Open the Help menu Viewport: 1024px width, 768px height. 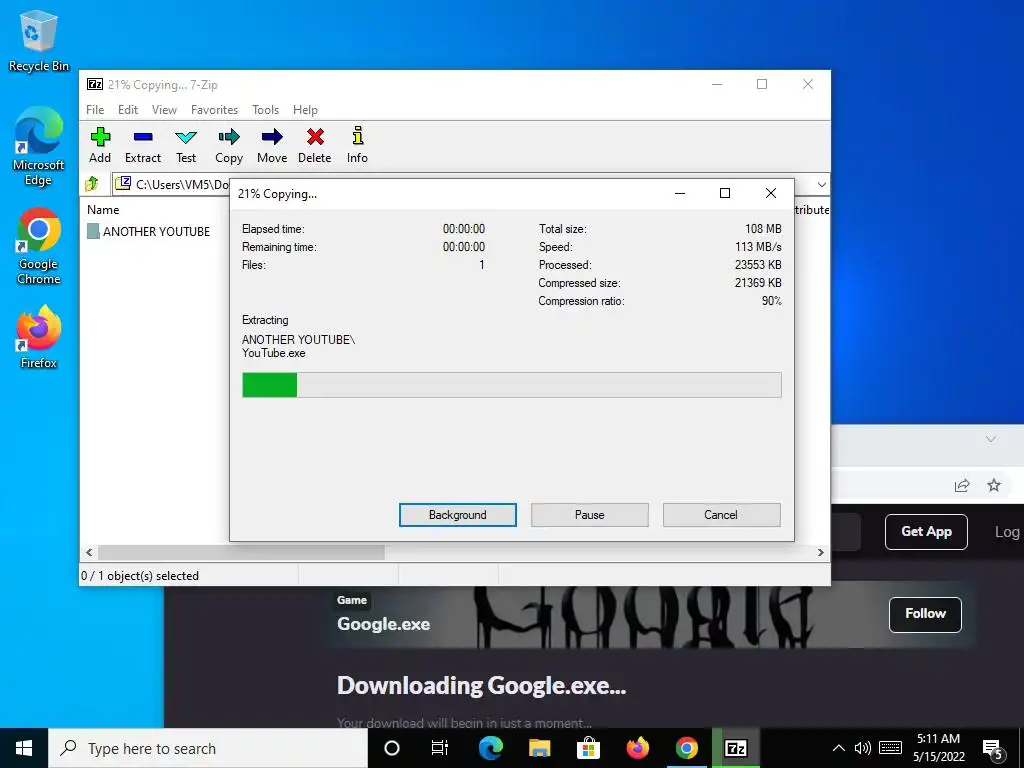[x=305, y=110]
